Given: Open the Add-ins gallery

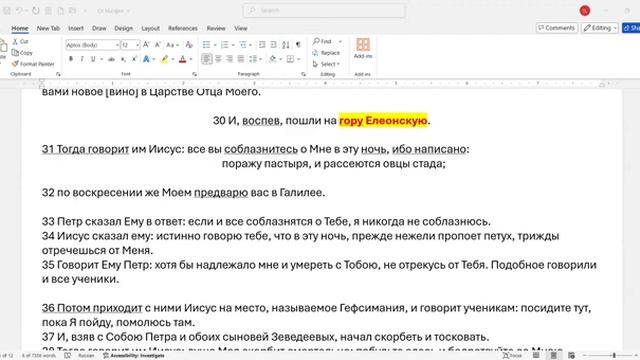Looking at the screenshot, I should coord(363,48).
